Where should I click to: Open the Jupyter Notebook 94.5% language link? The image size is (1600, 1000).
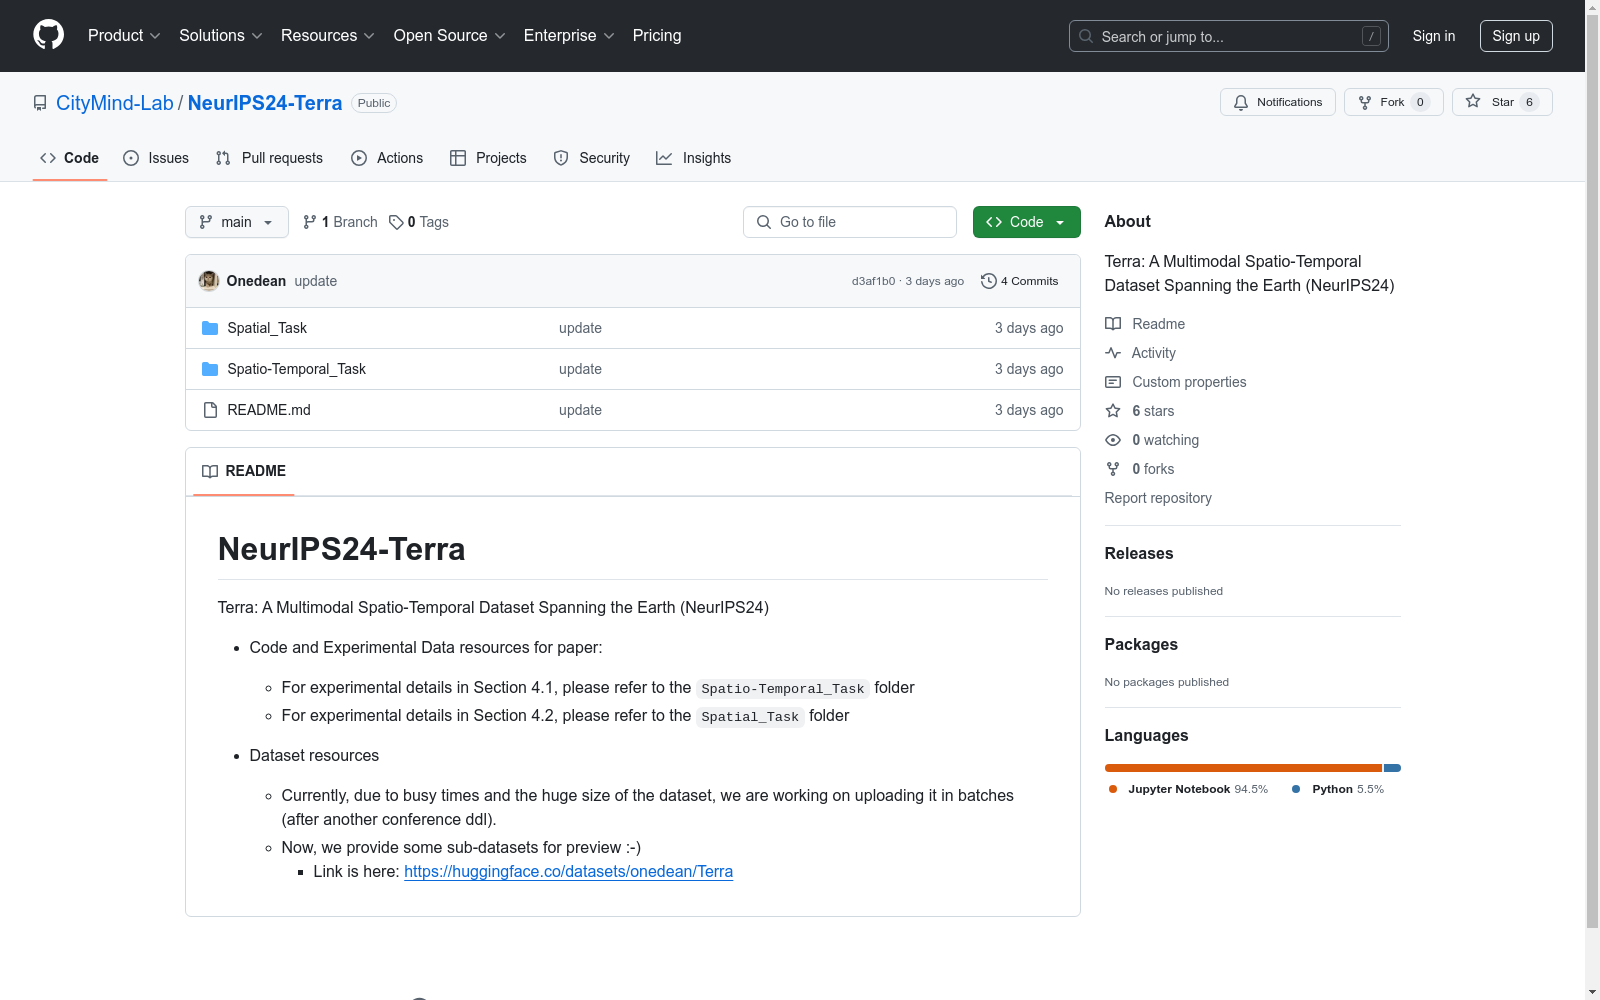(1189, 789)
